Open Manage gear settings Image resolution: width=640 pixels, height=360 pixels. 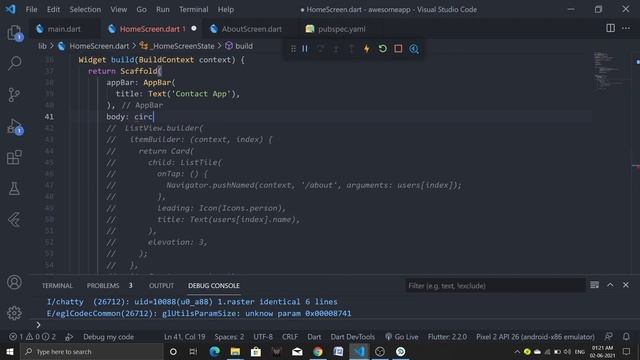coord(14,313)
